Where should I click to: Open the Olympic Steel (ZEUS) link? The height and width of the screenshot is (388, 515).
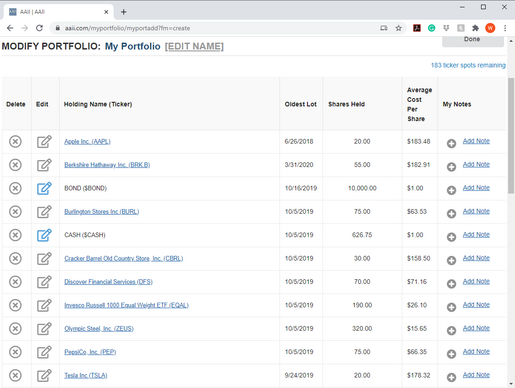(99, 329)
